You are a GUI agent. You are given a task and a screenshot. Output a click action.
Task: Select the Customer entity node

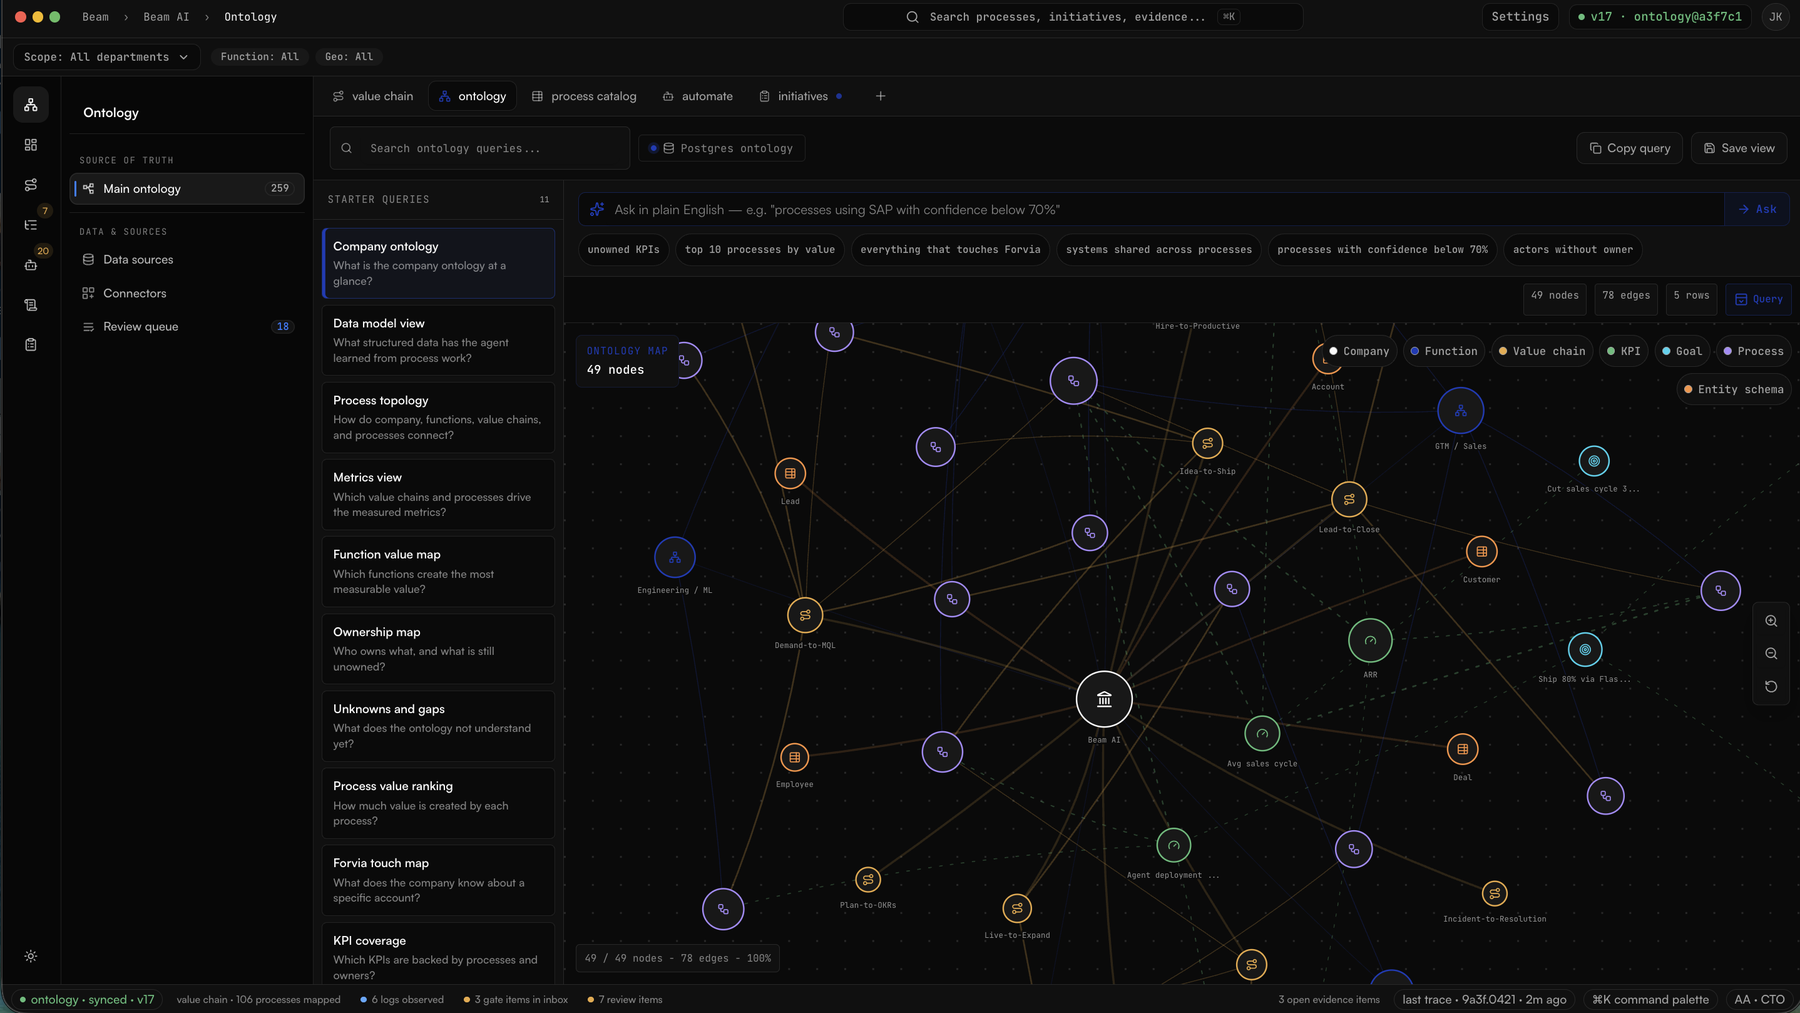coord(1481,551)
